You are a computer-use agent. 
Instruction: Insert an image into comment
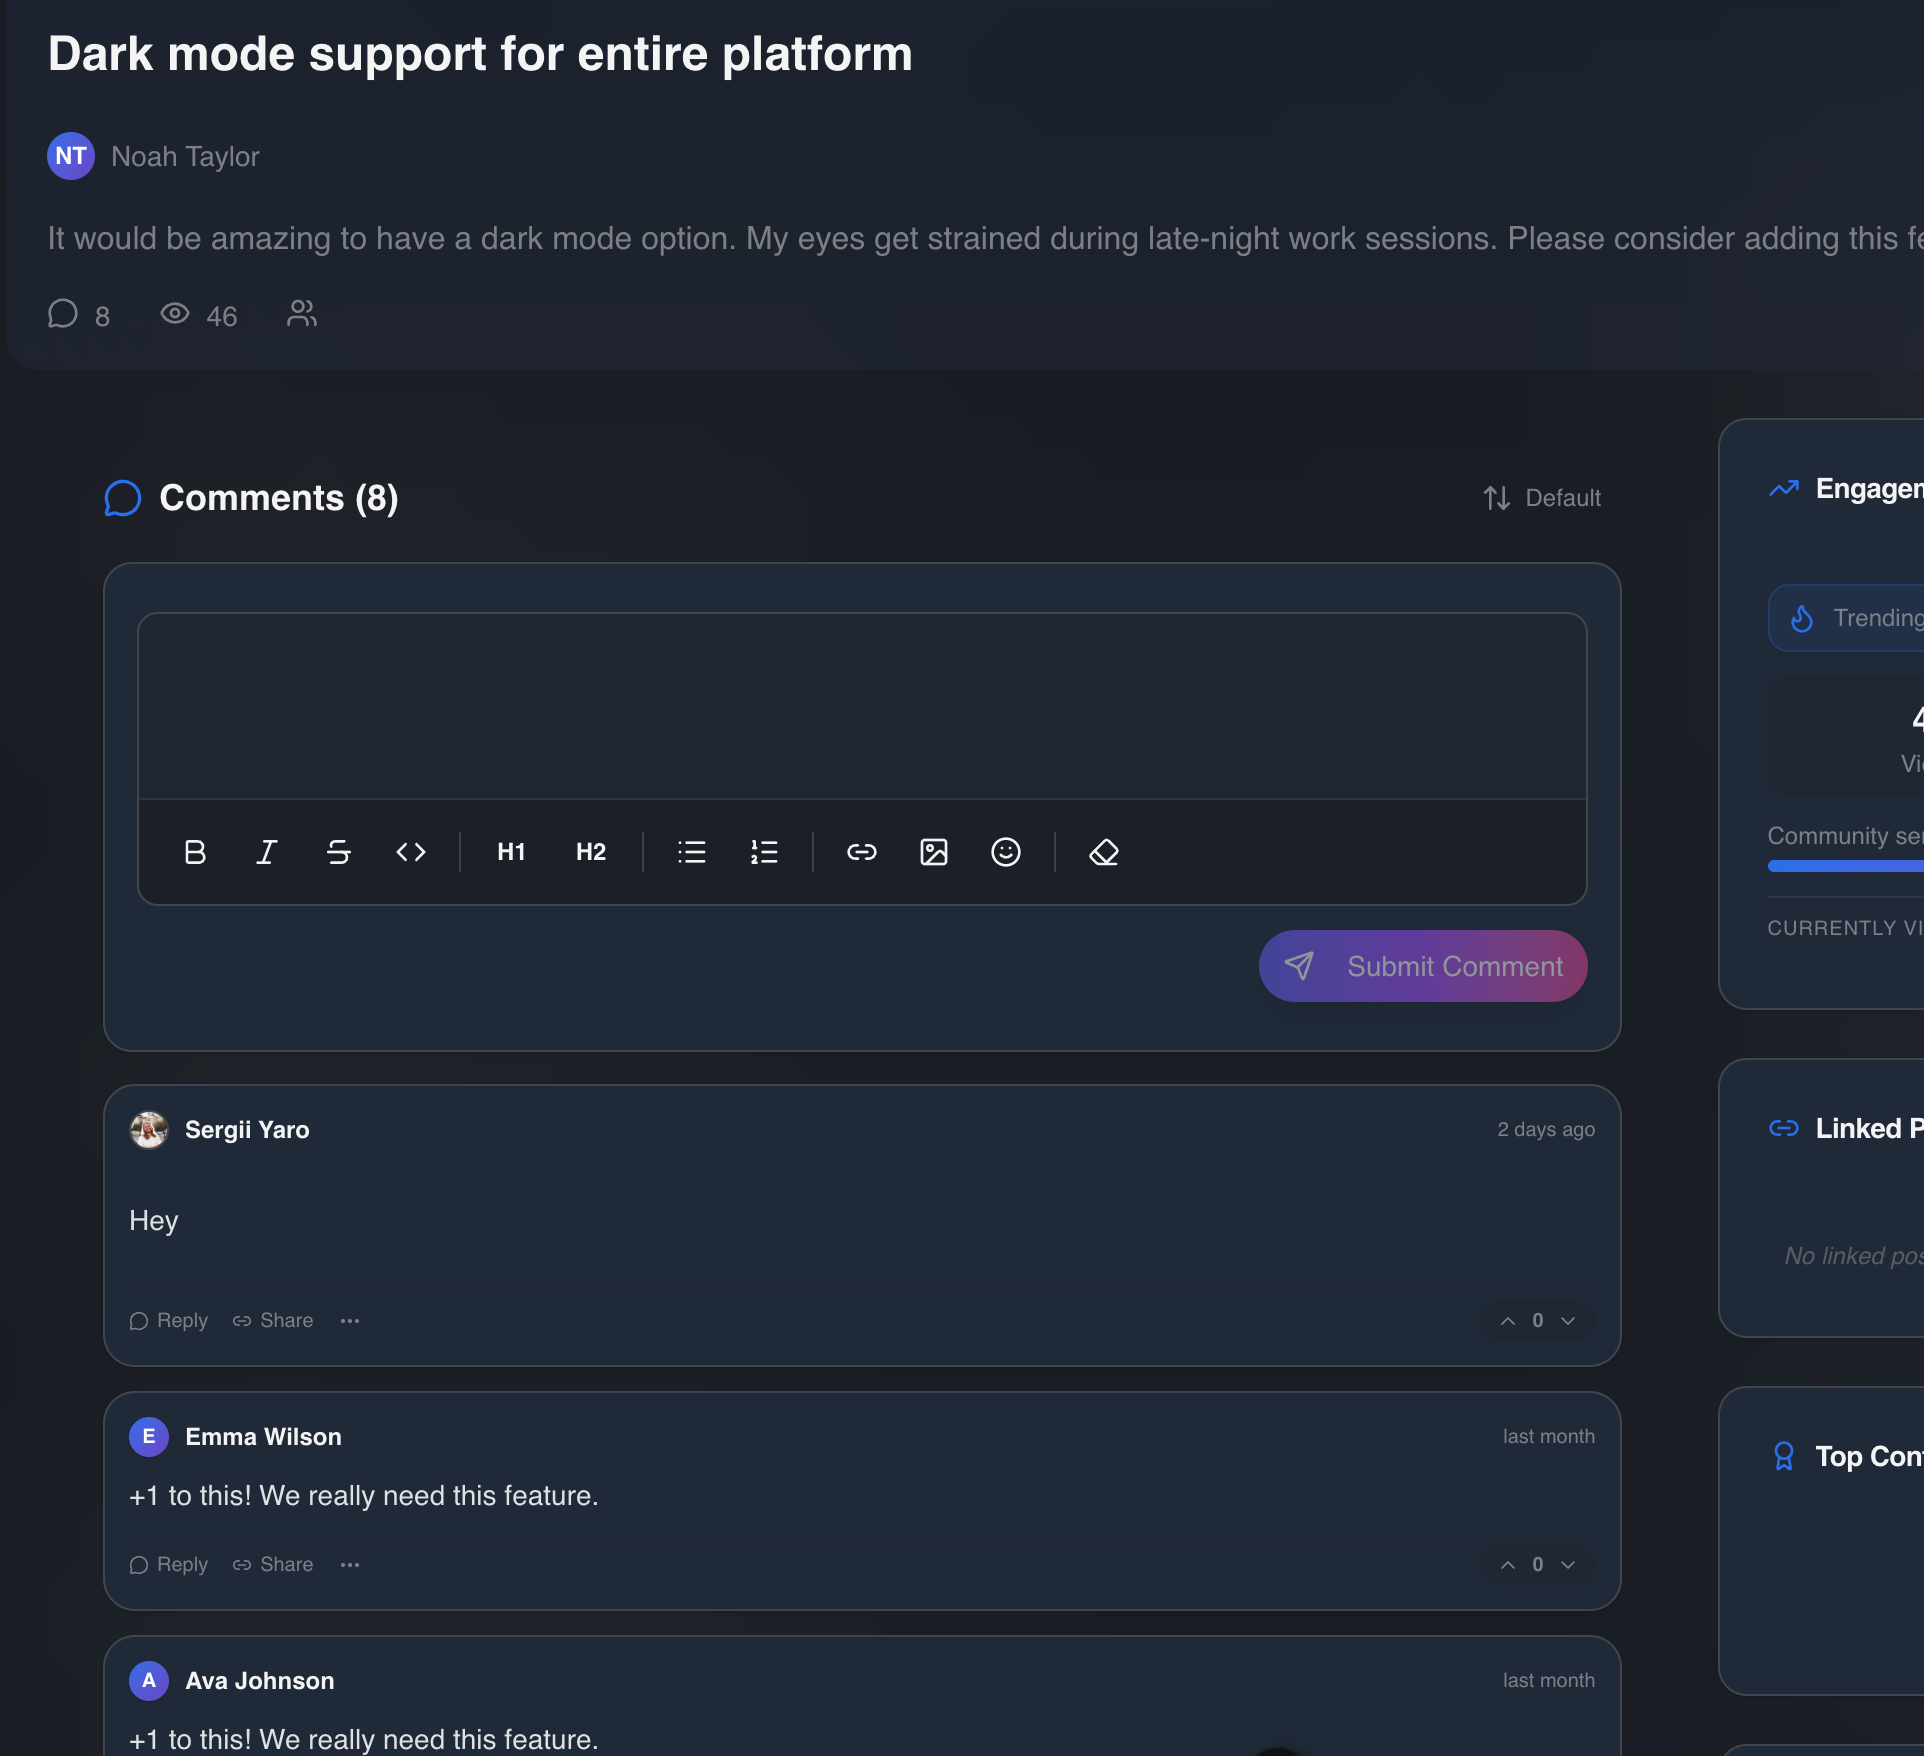tap(934, 852)
